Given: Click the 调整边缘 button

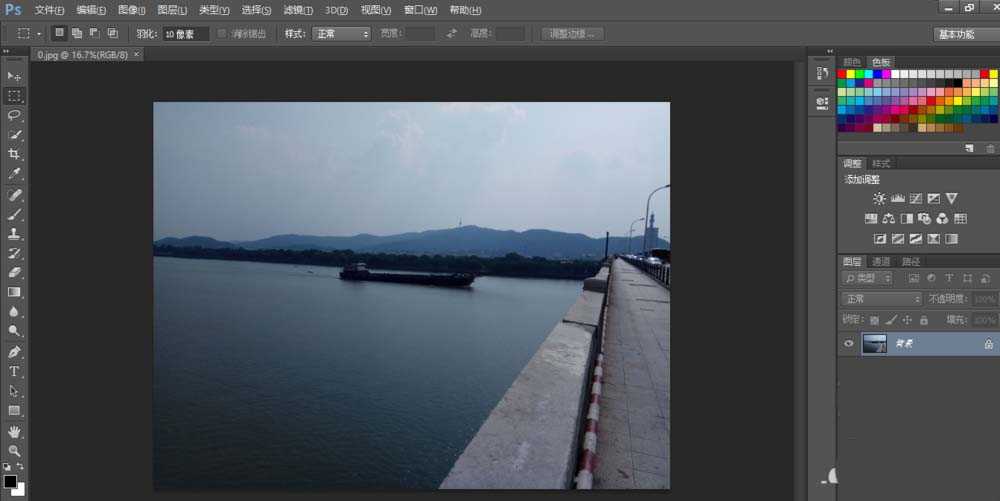Looking at the screenshot, I should tap(573, 33).
